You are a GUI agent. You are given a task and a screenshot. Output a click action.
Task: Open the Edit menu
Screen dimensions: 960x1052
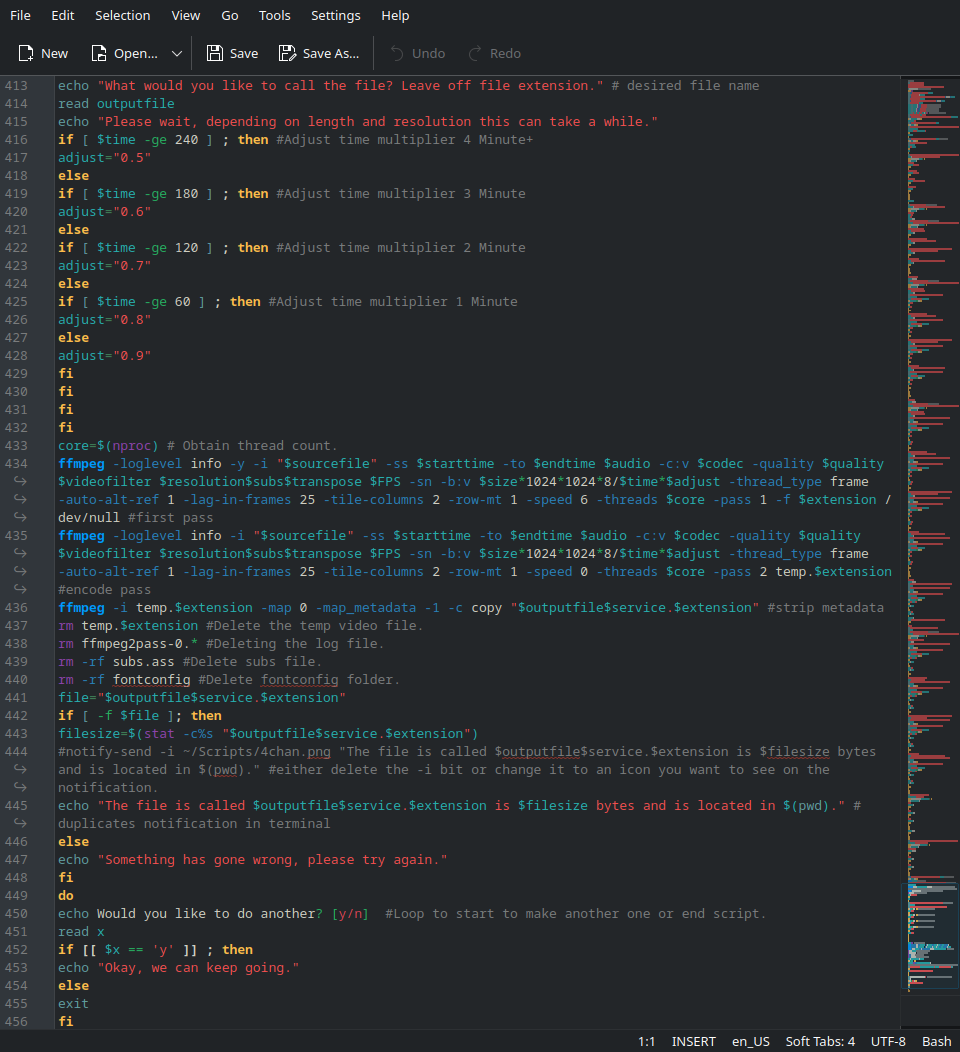(x=62, y=15)
